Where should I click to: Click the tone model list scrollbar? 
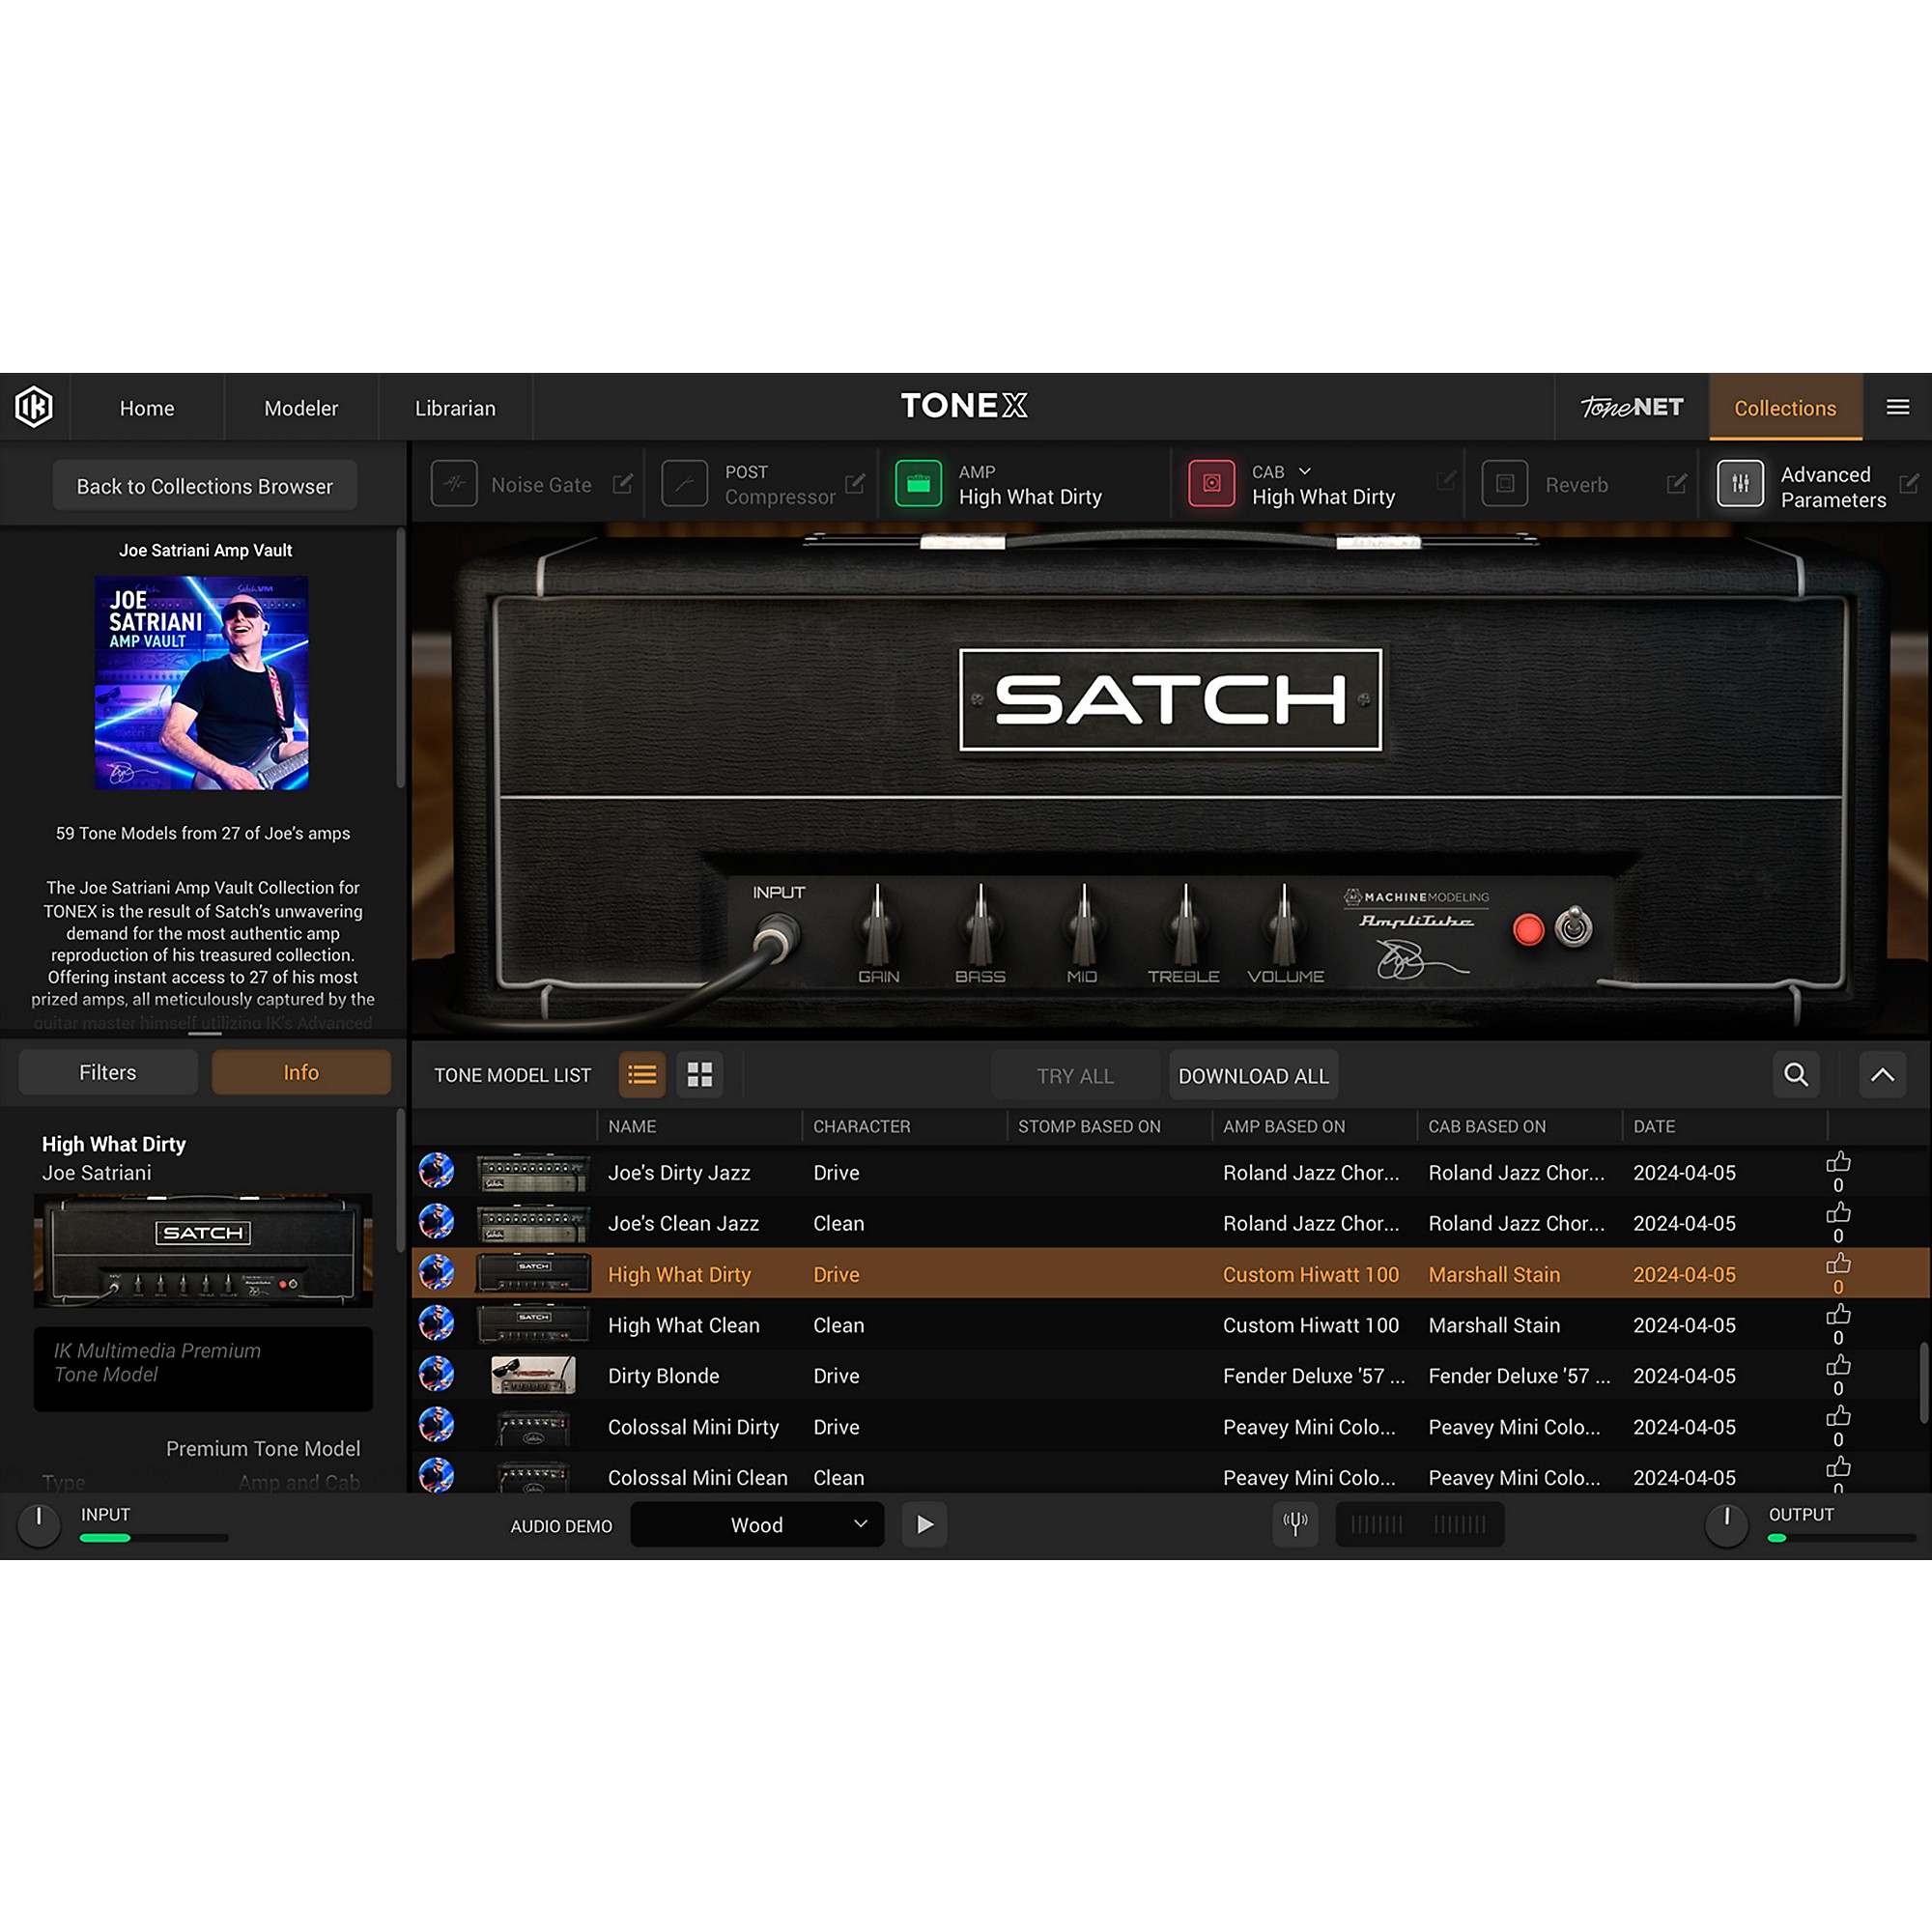[1923, 1382]
